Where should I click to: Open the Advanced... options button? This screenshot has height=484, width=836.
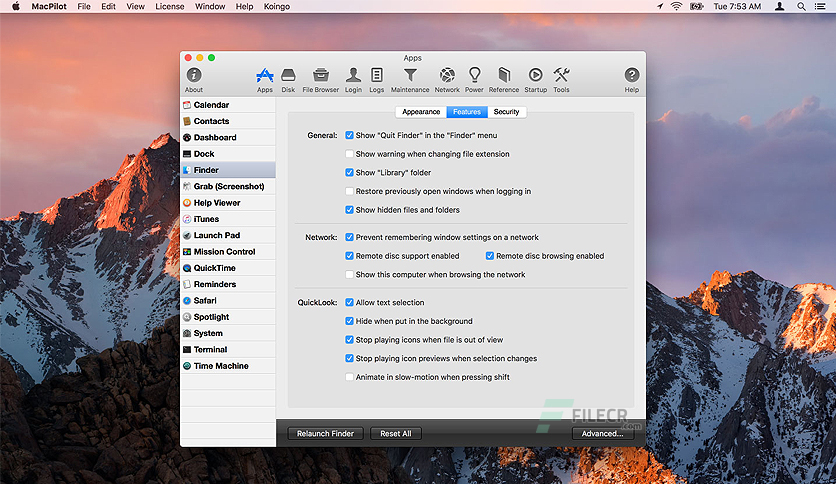pos(602,434)
